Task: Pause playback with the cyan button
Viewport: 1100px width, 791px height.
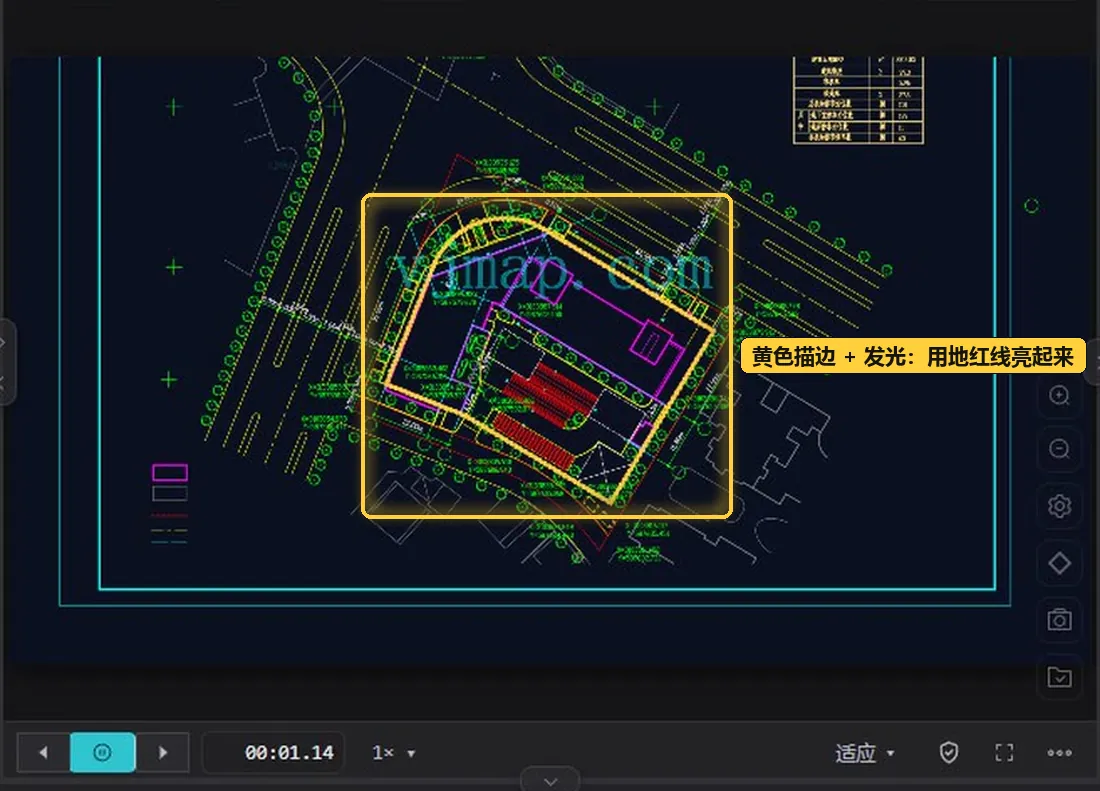Action: [102, 752]
